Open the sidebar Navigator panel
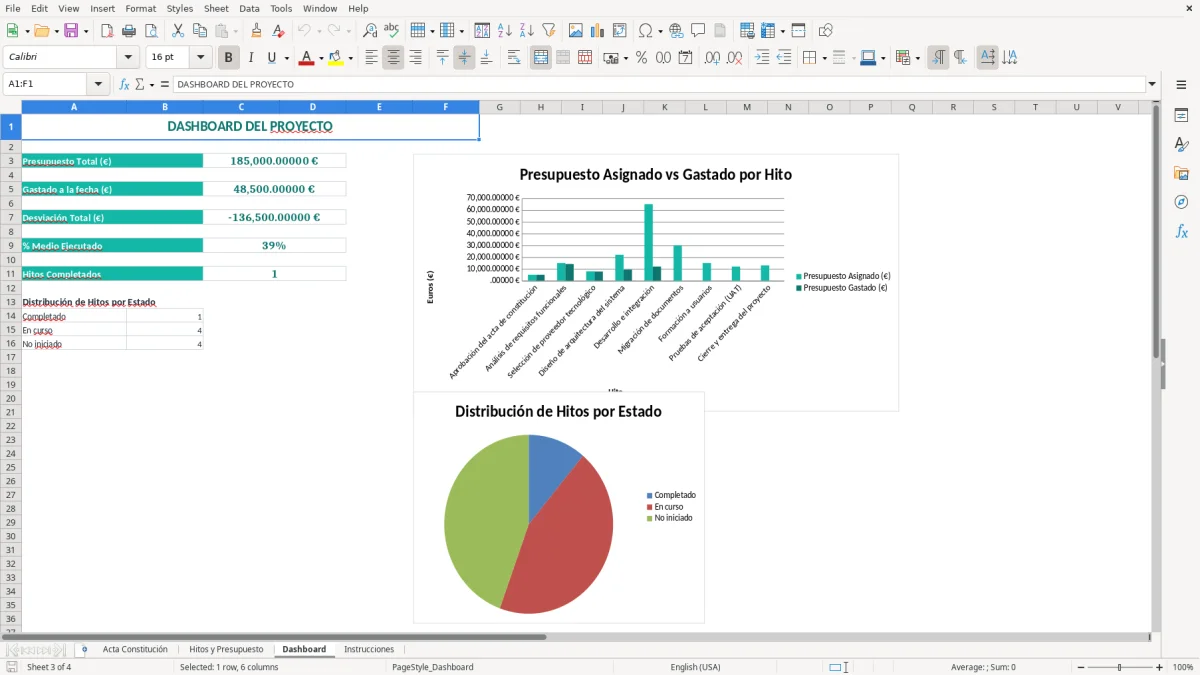The height and width of the screenshot is (675, 1200). 1181,202
